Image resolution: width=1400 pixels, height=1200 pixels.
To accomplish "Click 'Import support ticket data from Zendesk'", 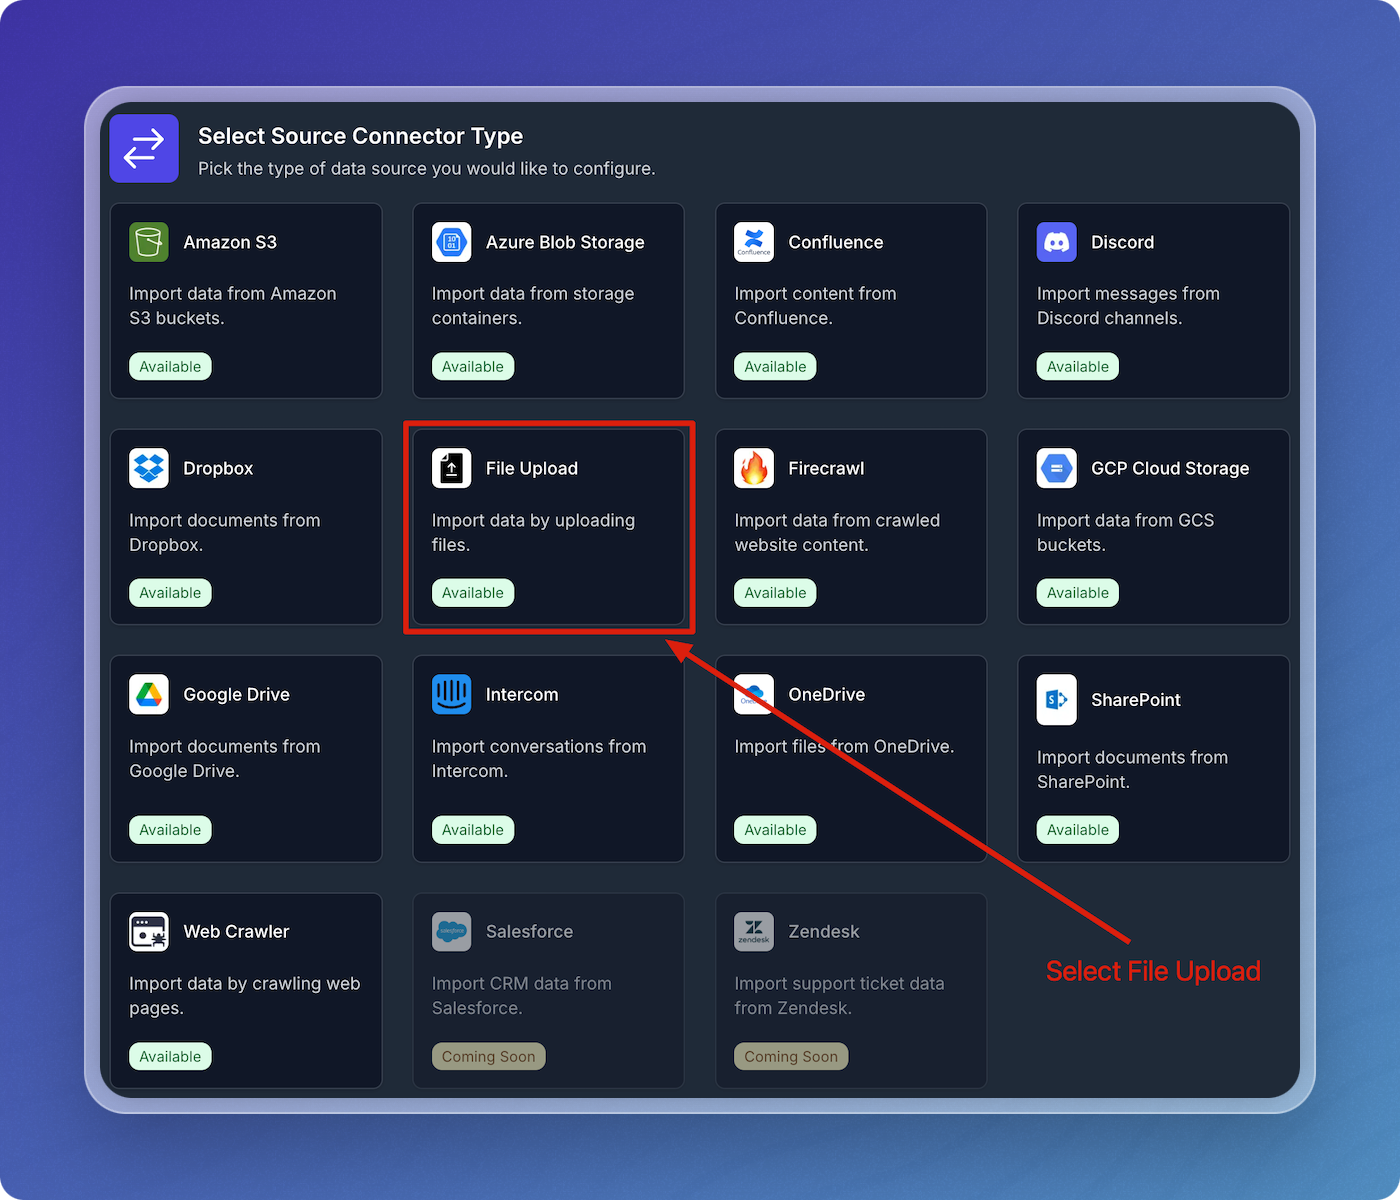I will click(x=839, y=996).
